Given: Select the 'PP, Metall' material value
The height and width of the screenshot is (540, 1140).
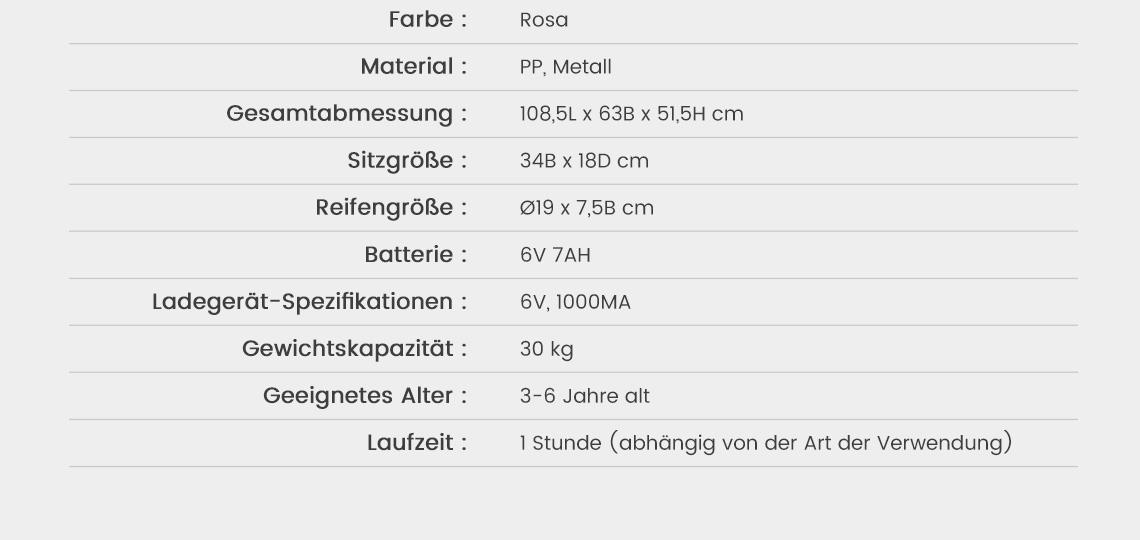Looking at the screenshot, I should [565, 68].
